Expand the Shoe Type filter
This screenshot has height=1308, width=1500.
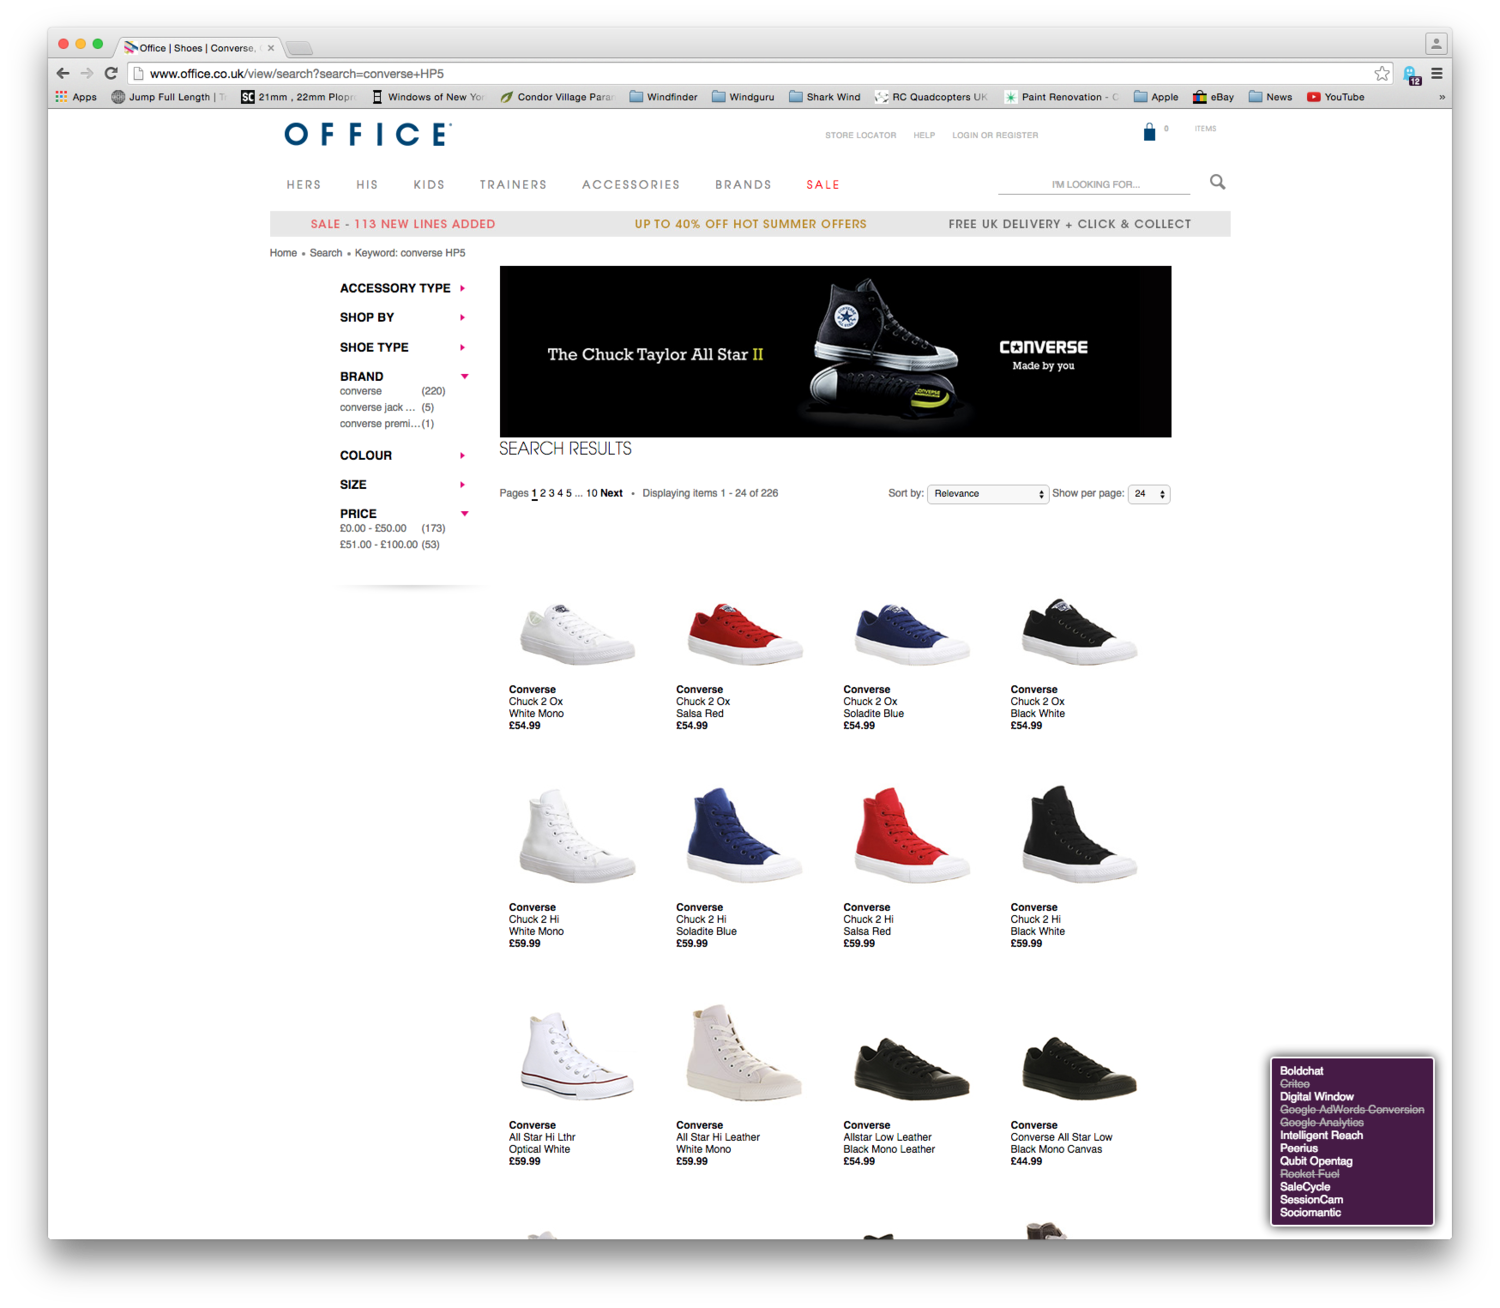(403, 347)
